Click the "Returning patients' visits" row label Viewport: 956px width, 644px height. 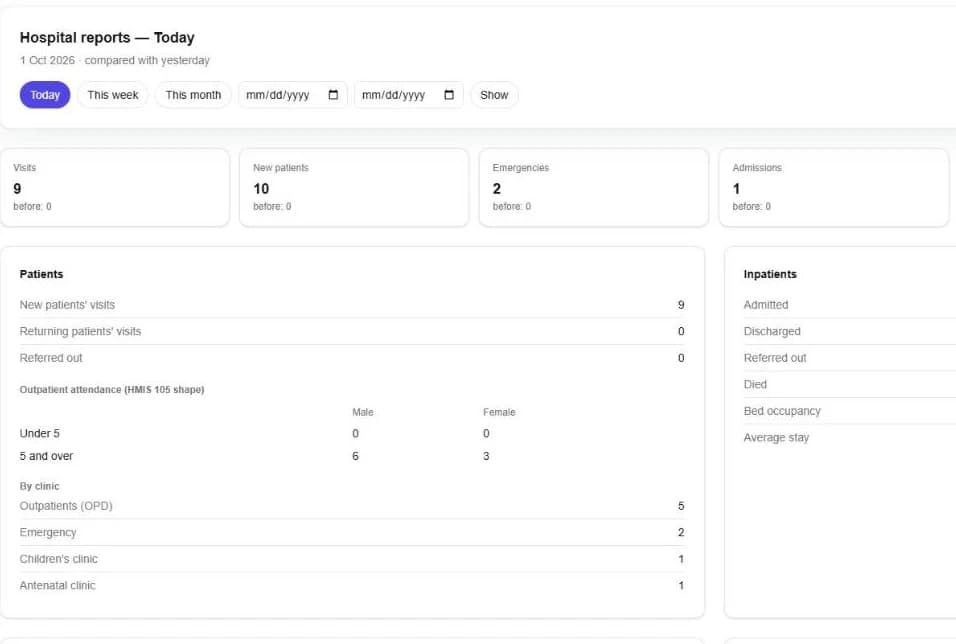tap(80, 331)
